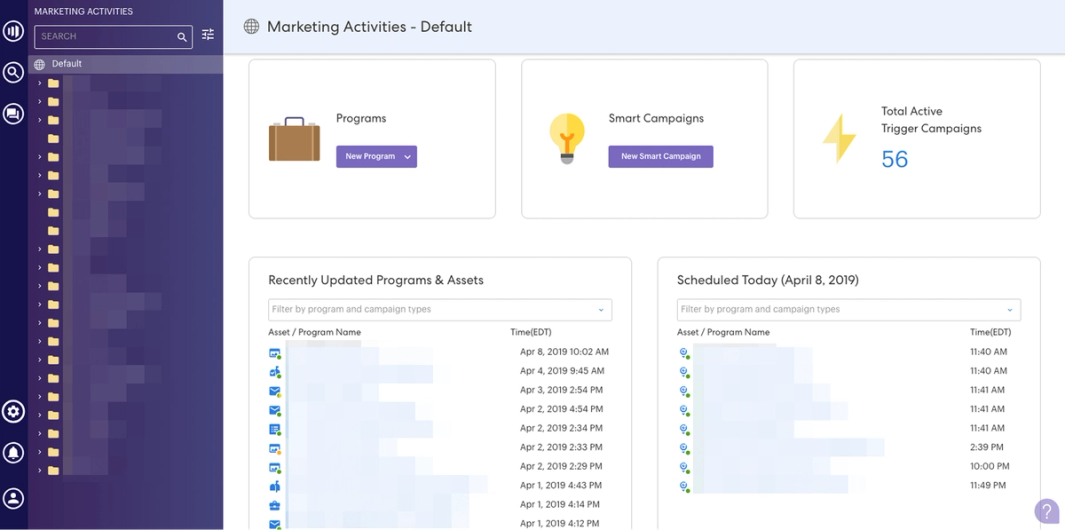This screenshot has width=1065, height=530.
Task: Click the magnifier icon inside the tree search box
Action: coord(182,37)
